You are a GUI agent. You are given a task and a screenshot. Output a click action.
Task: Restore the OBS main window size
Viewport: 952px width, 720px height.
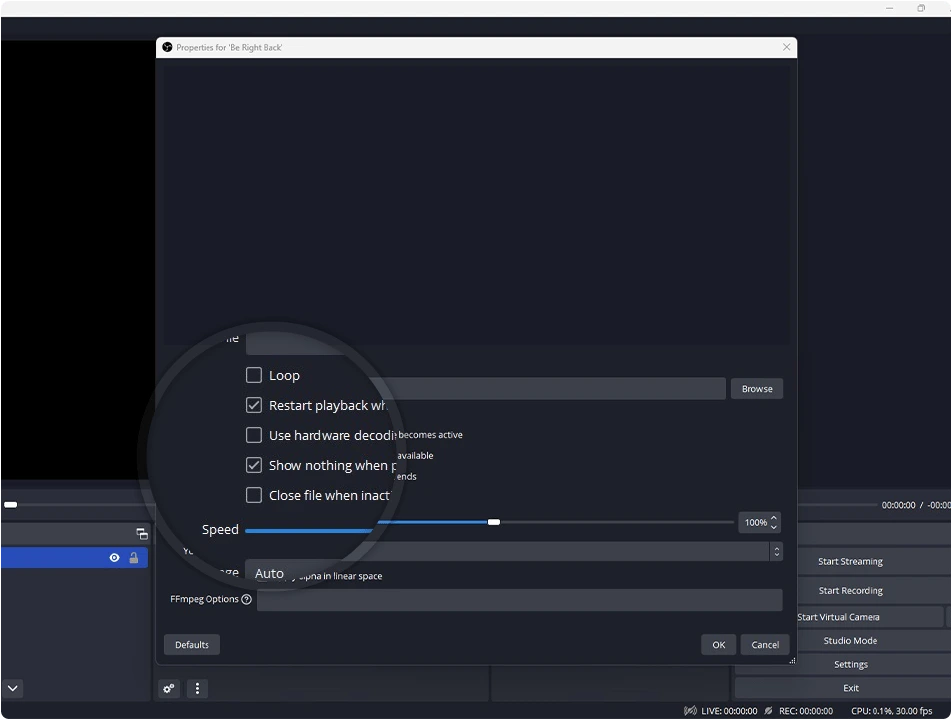(x=921, y=8)
